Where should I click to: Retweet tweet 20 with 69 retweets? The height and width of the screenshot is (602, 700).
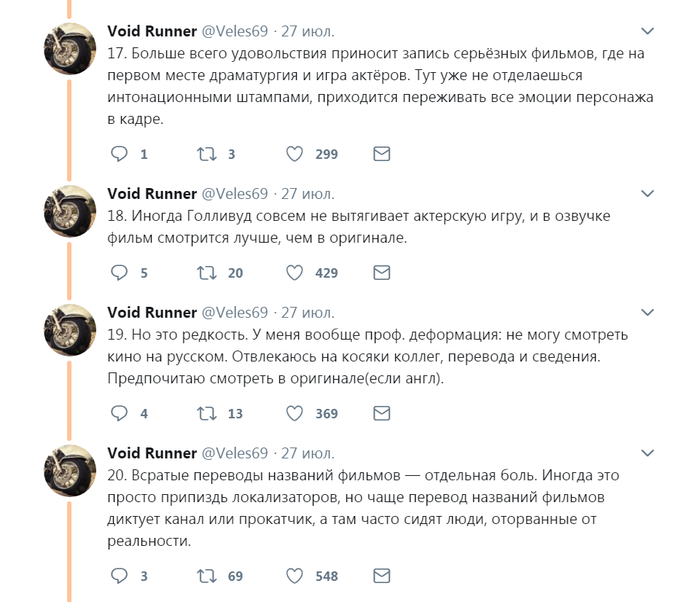pos(207,576)
